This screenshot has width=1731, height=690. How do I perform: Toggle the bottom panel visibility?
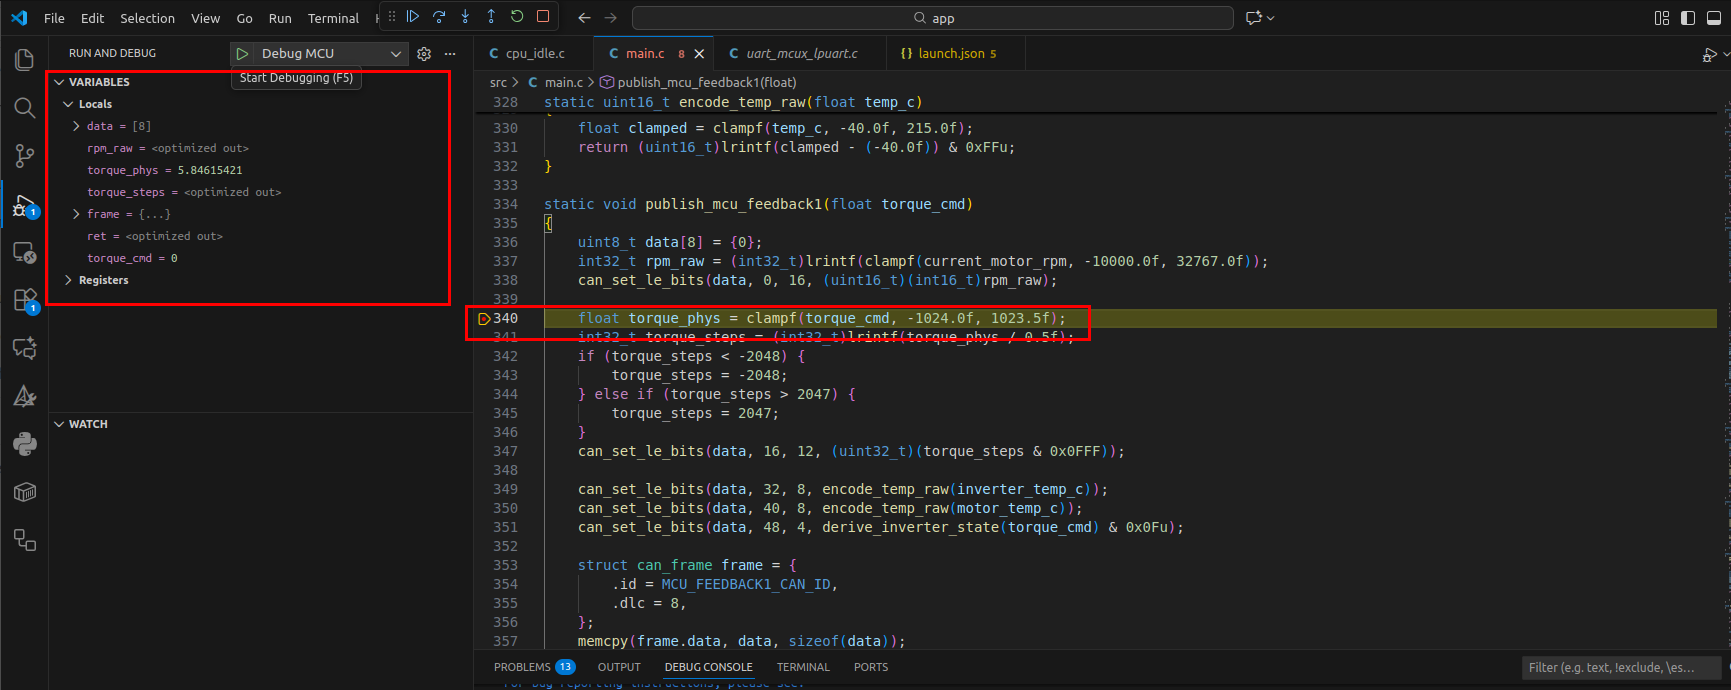tap(1714, 18)
